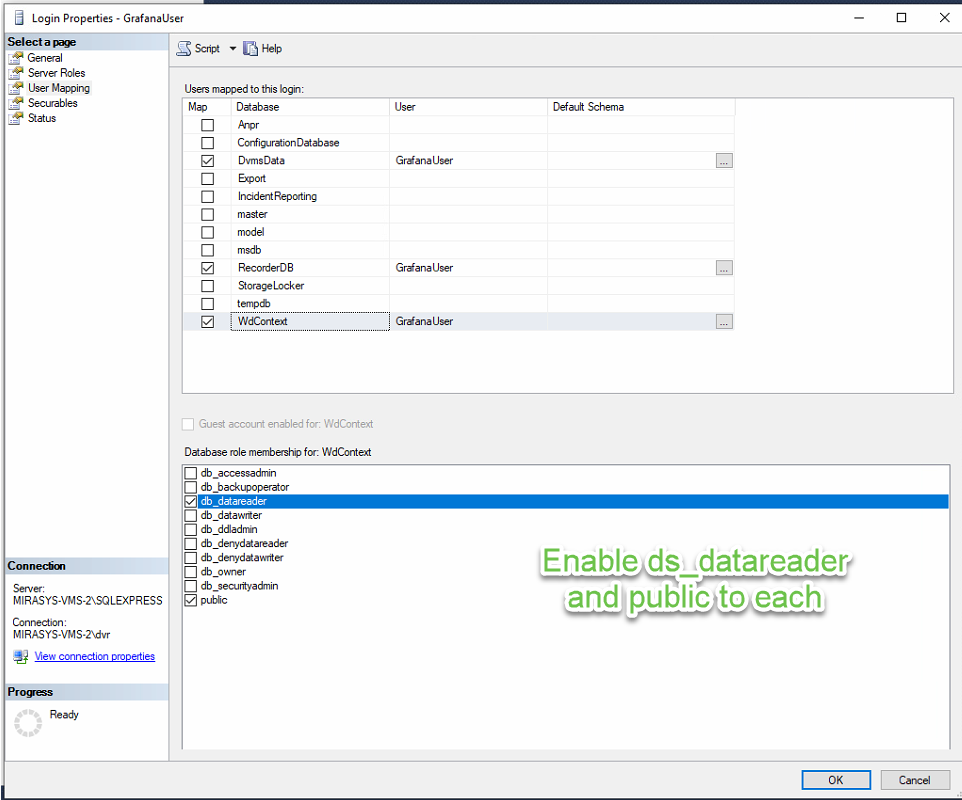Click the Script toolbar icon
Image resolution: width=962 pixels, height=800 pixels.
coord(184,49)
